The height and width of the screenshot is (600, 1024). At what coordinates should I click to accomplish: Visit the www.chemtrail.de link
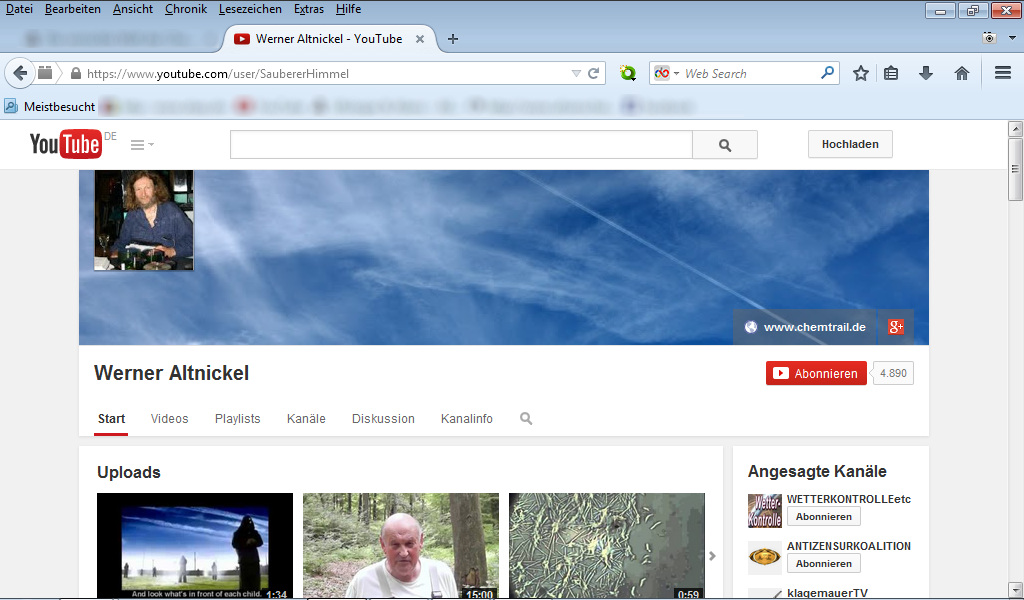(x=814, y=327)
